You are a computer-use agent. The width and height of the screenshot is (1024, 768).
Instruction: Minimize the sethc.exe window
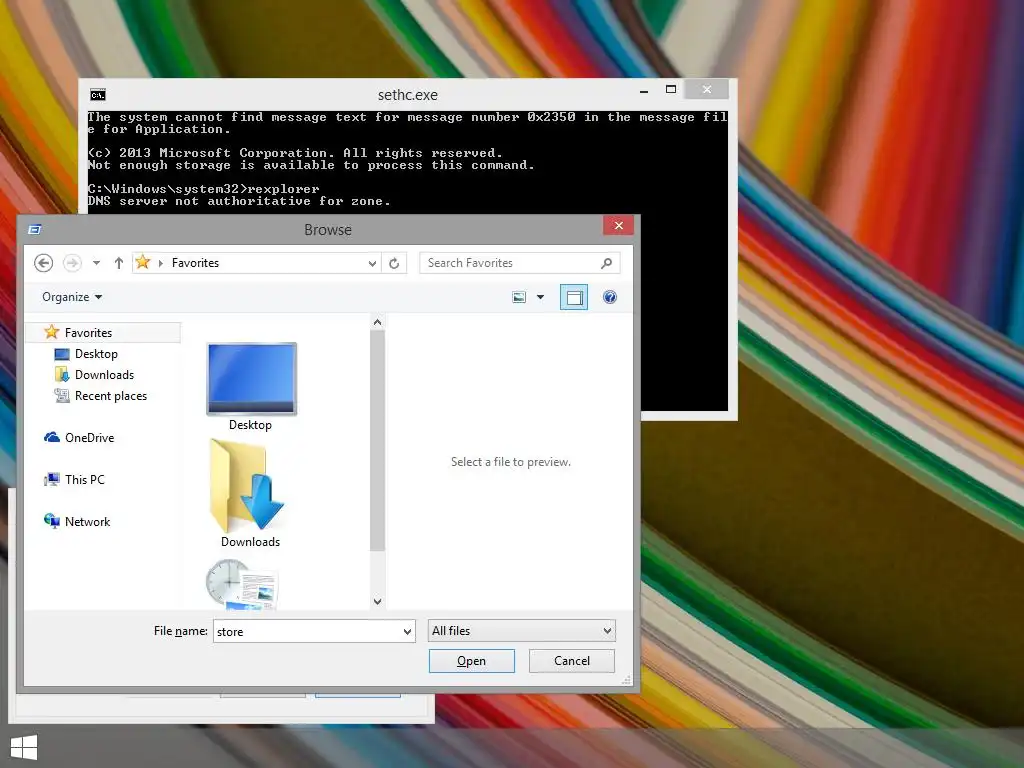click(644, 91)
